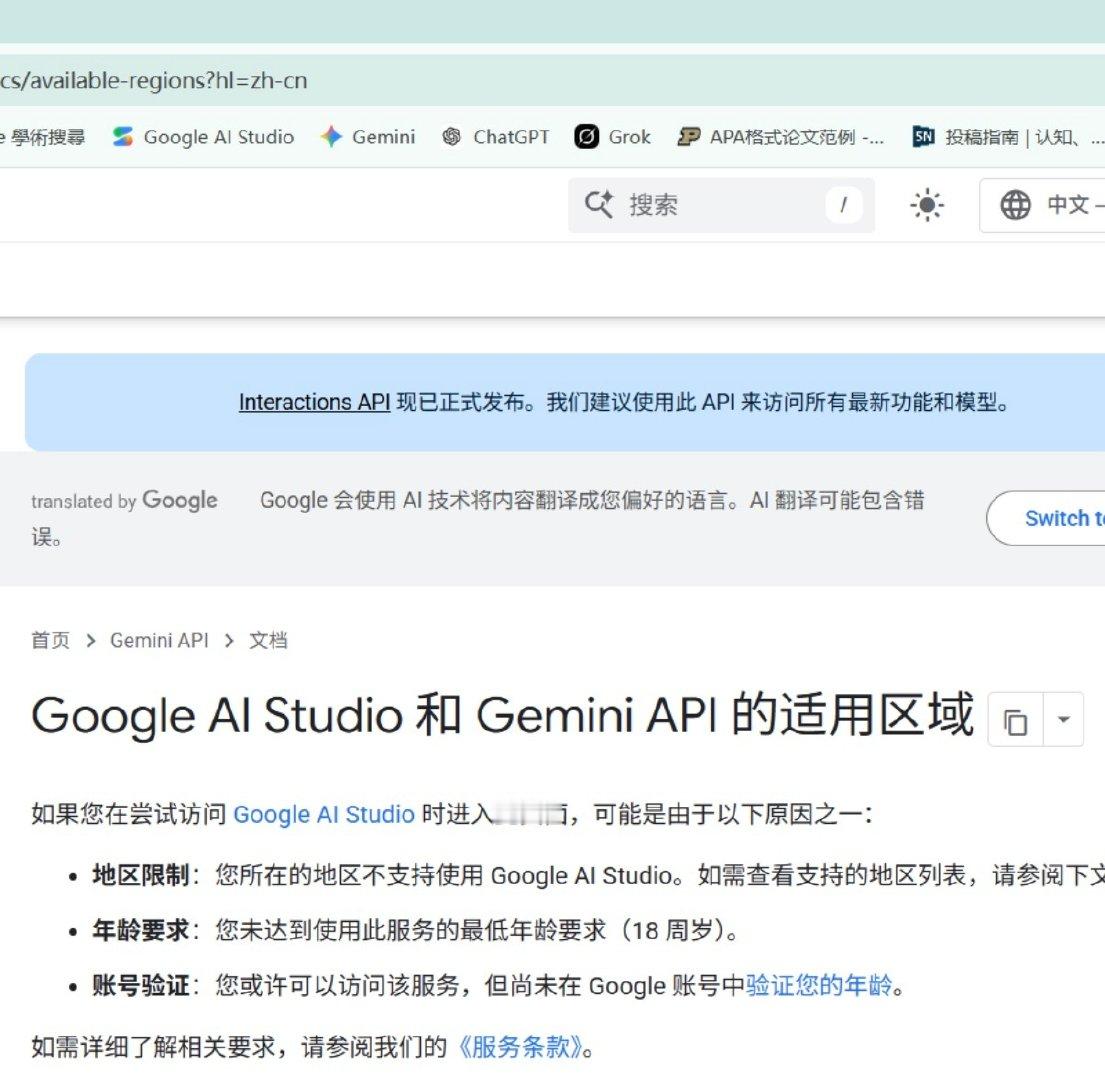Viewport: 1105px width, 1080px height.
Task: Go to 文档 breadcrumb
Action: tap(268, 640)
